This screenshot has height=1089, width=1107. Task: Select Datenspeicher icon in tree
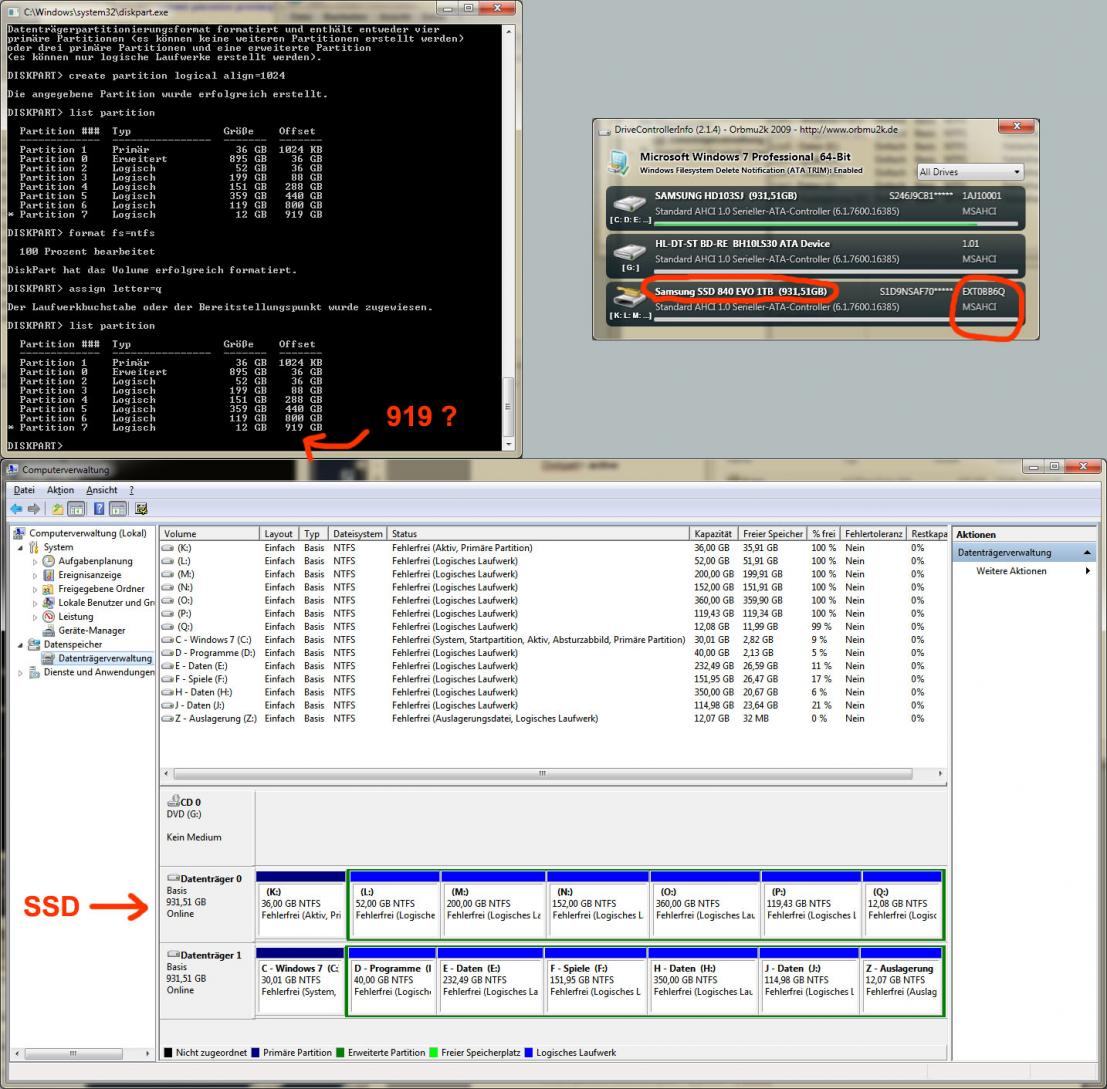(x=33, y=644)
